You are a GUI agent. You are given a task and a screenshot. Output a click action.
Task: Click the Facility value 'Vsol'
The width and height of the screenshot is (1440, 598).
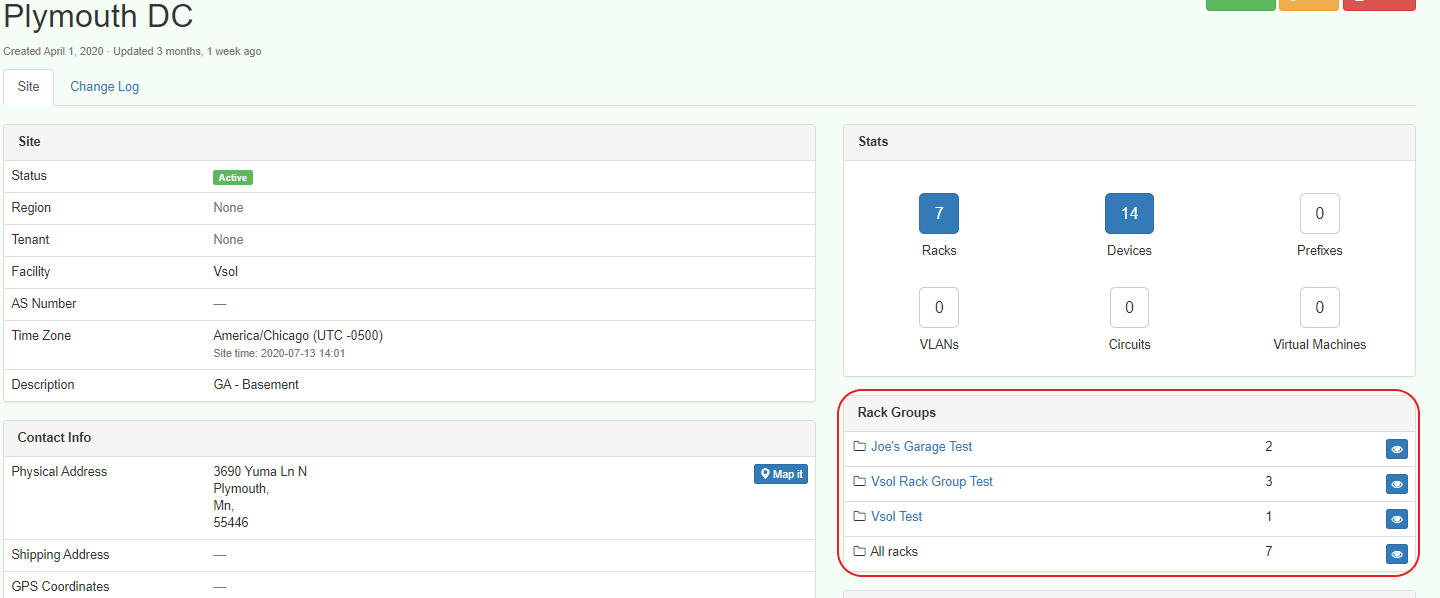click(226, 272)
